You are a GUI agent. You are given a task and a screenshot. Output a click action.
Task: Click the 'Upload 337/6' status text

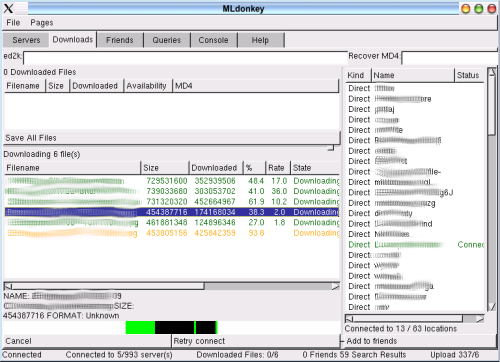[x=455, y=355]
